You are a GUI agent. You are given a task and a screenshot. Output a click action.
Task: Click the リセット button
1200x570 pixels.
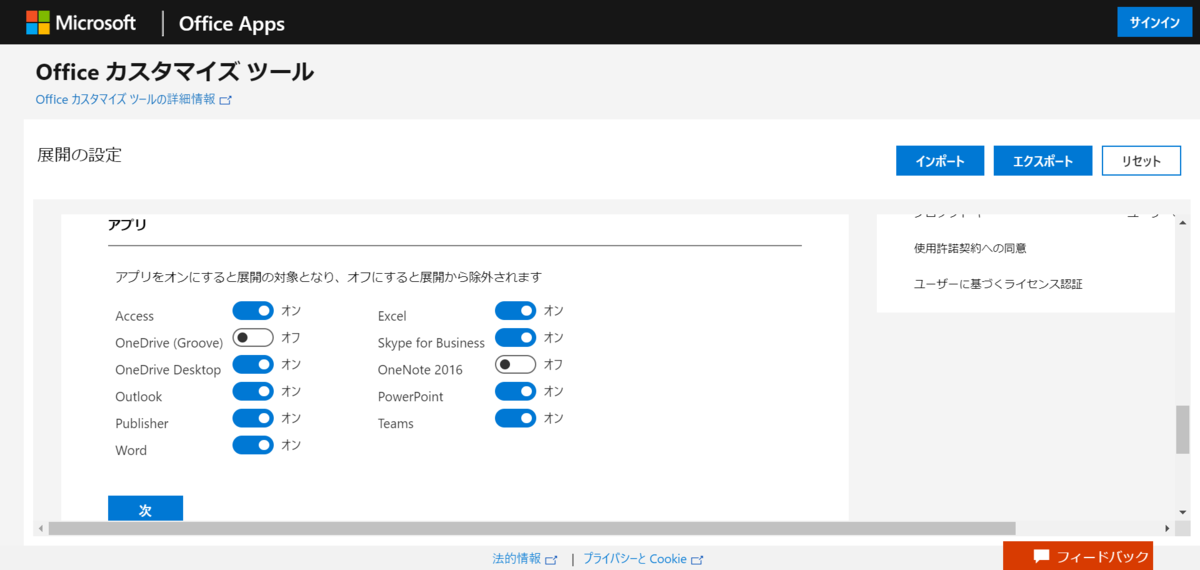point(1141,160)
